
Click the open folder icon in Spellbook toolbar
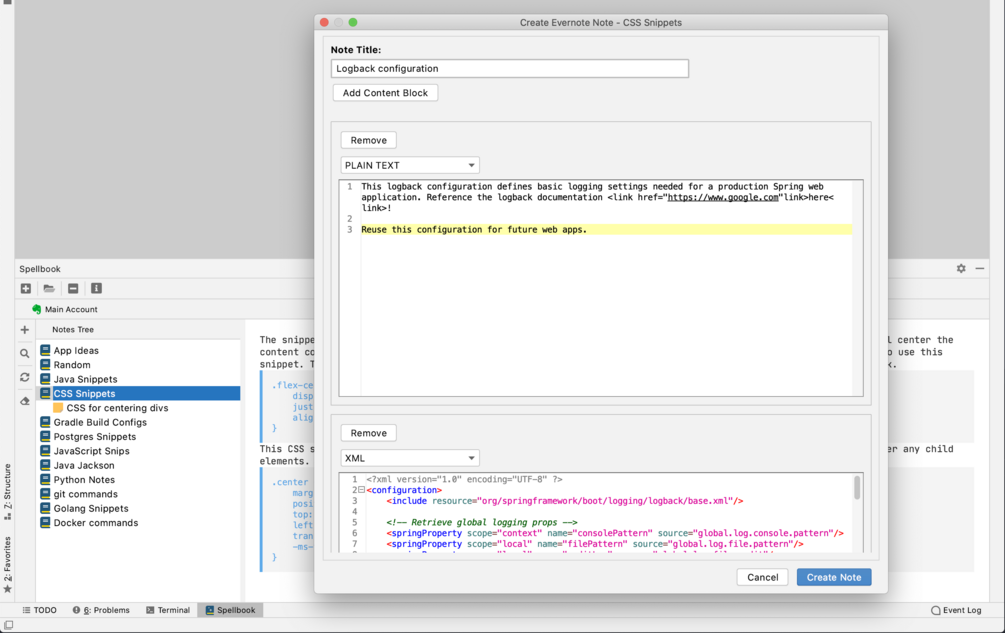49,288
